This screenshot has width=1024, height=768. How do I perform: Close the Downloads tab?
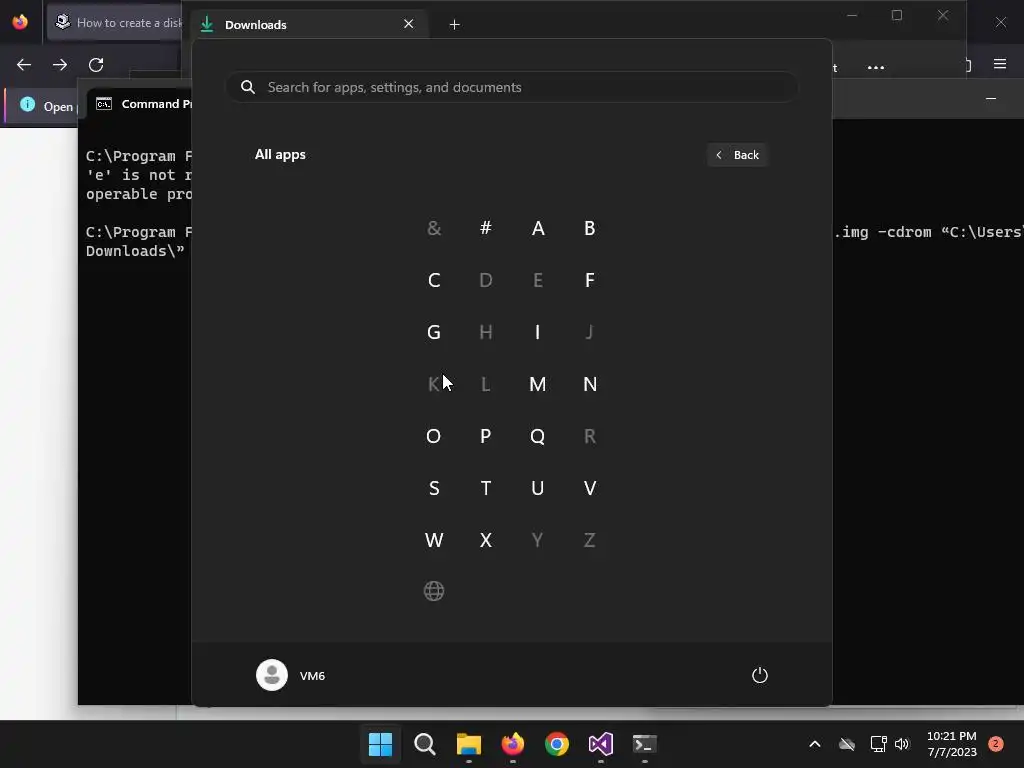[409, 24]
